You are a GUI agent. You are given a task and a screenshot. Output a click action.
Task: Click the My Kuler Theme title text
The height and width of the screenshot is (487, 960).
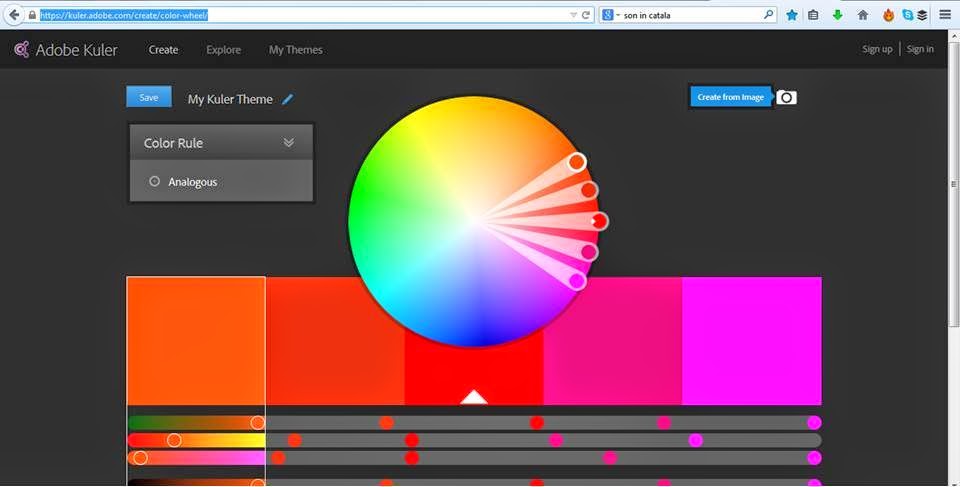pos(230,99)
